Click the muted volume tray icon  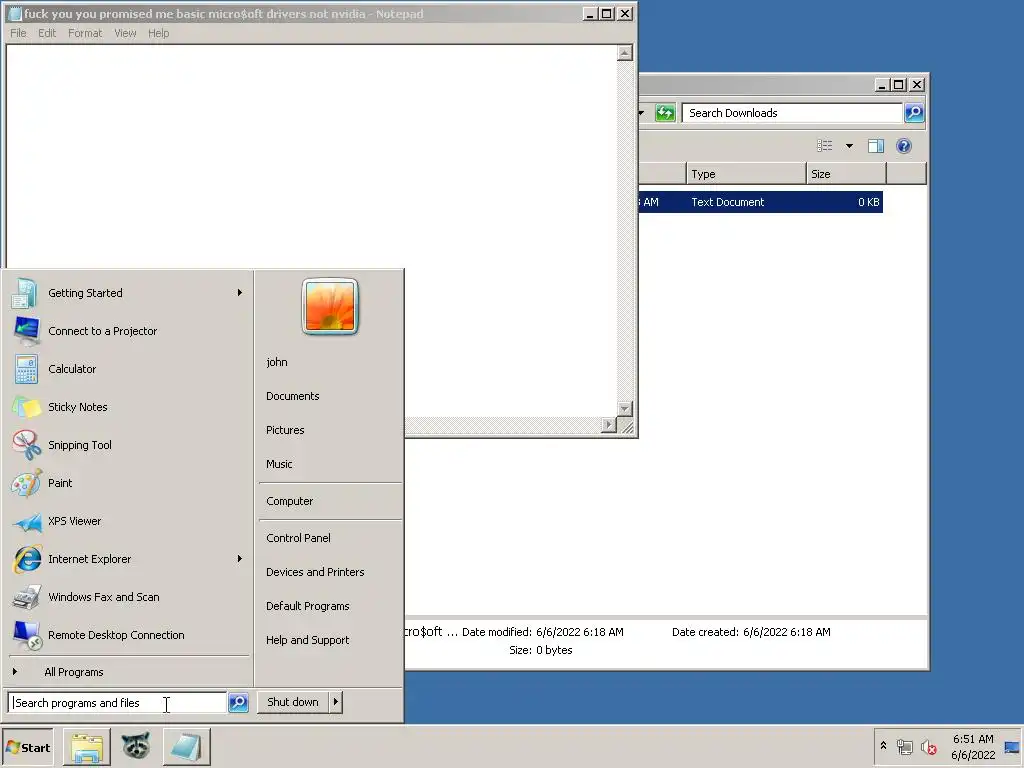point(929,747)
